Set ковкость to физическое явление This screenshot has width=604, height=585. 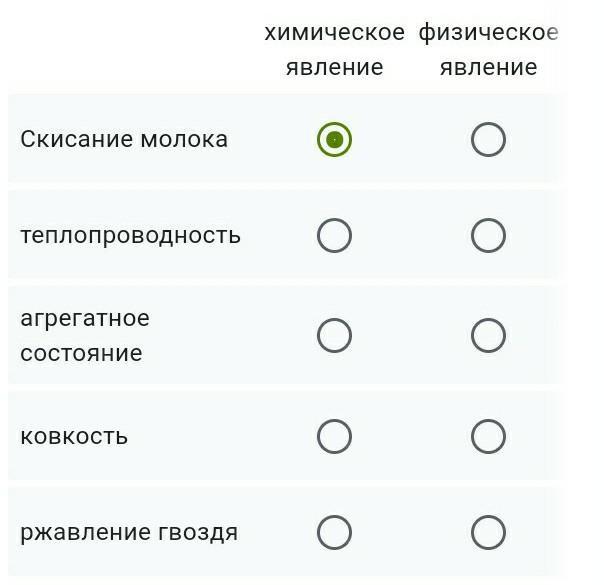488,436
